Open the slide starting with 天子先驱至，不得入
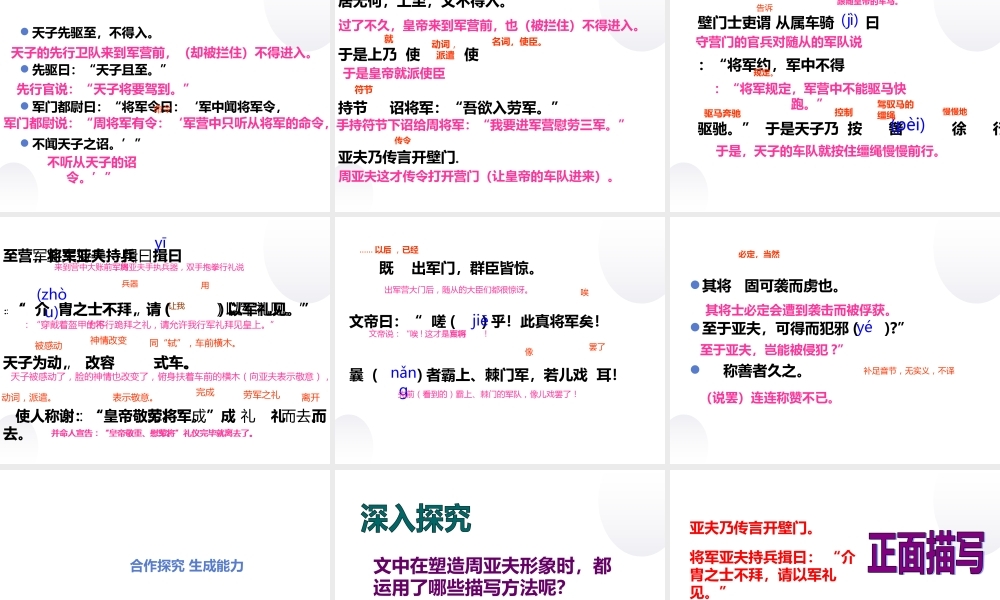 (165, 105)
